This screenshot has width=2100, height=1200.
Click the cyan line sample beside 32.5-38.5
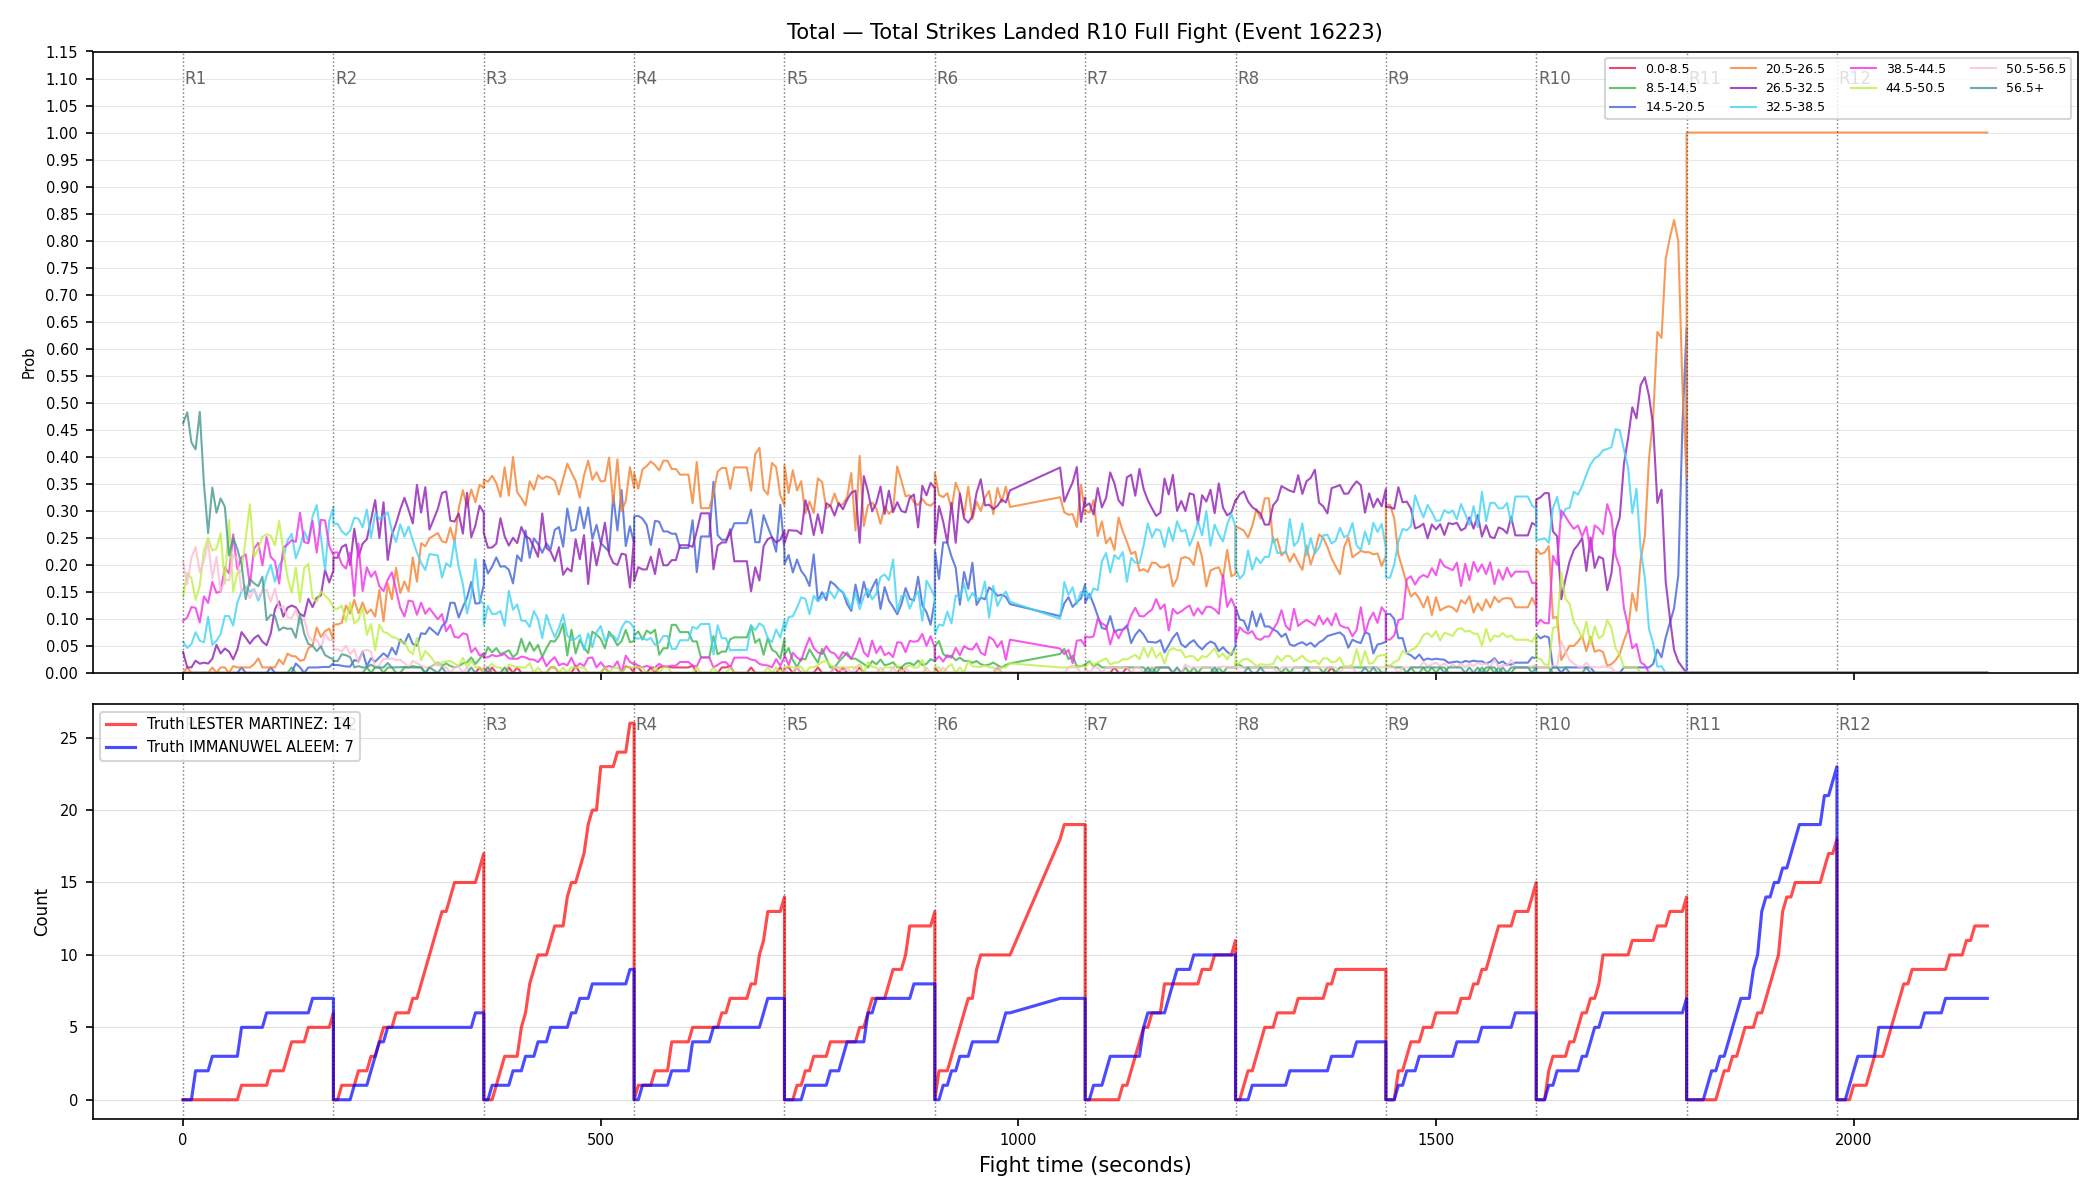click(x=1744, y=107)
